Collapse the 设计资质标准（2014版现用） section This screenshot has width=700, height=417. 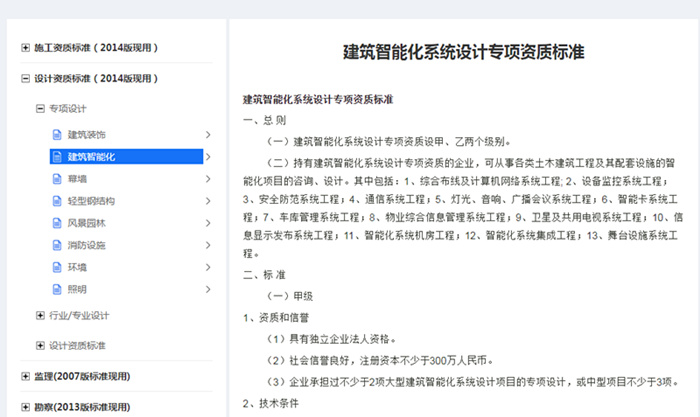click(25, 78)
